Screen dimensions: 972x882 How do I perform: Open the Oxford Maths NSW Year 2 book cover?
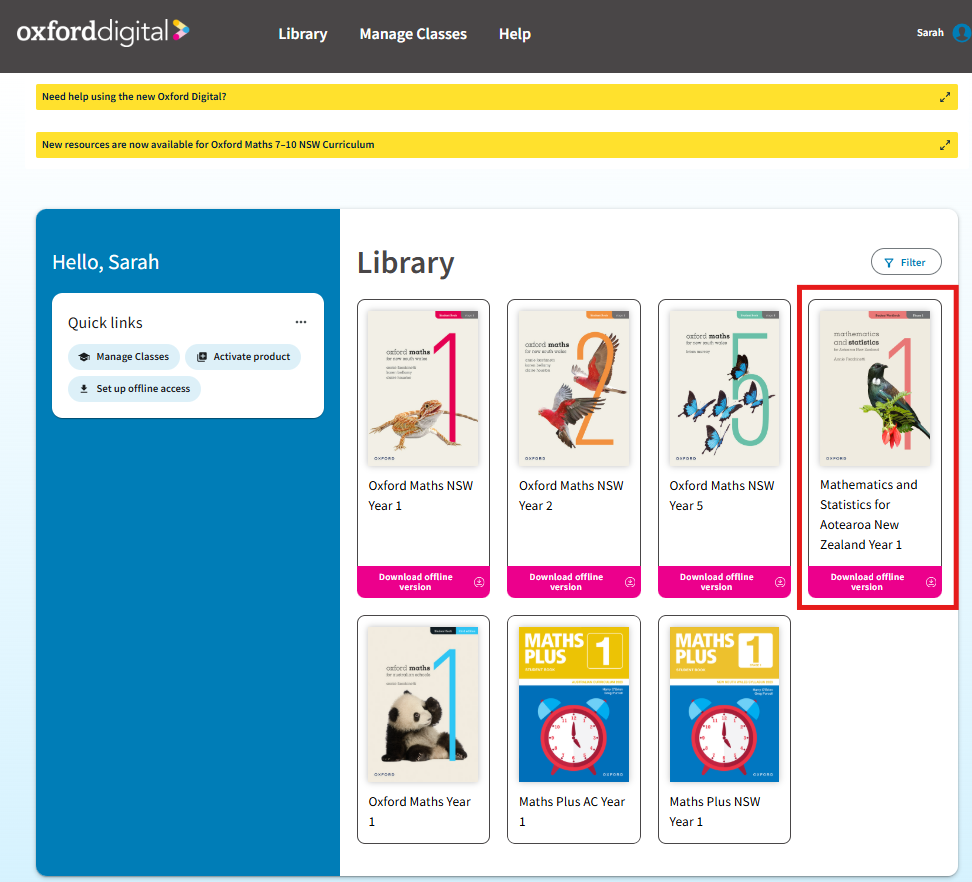pyautogui.click(x=573, y=389)
